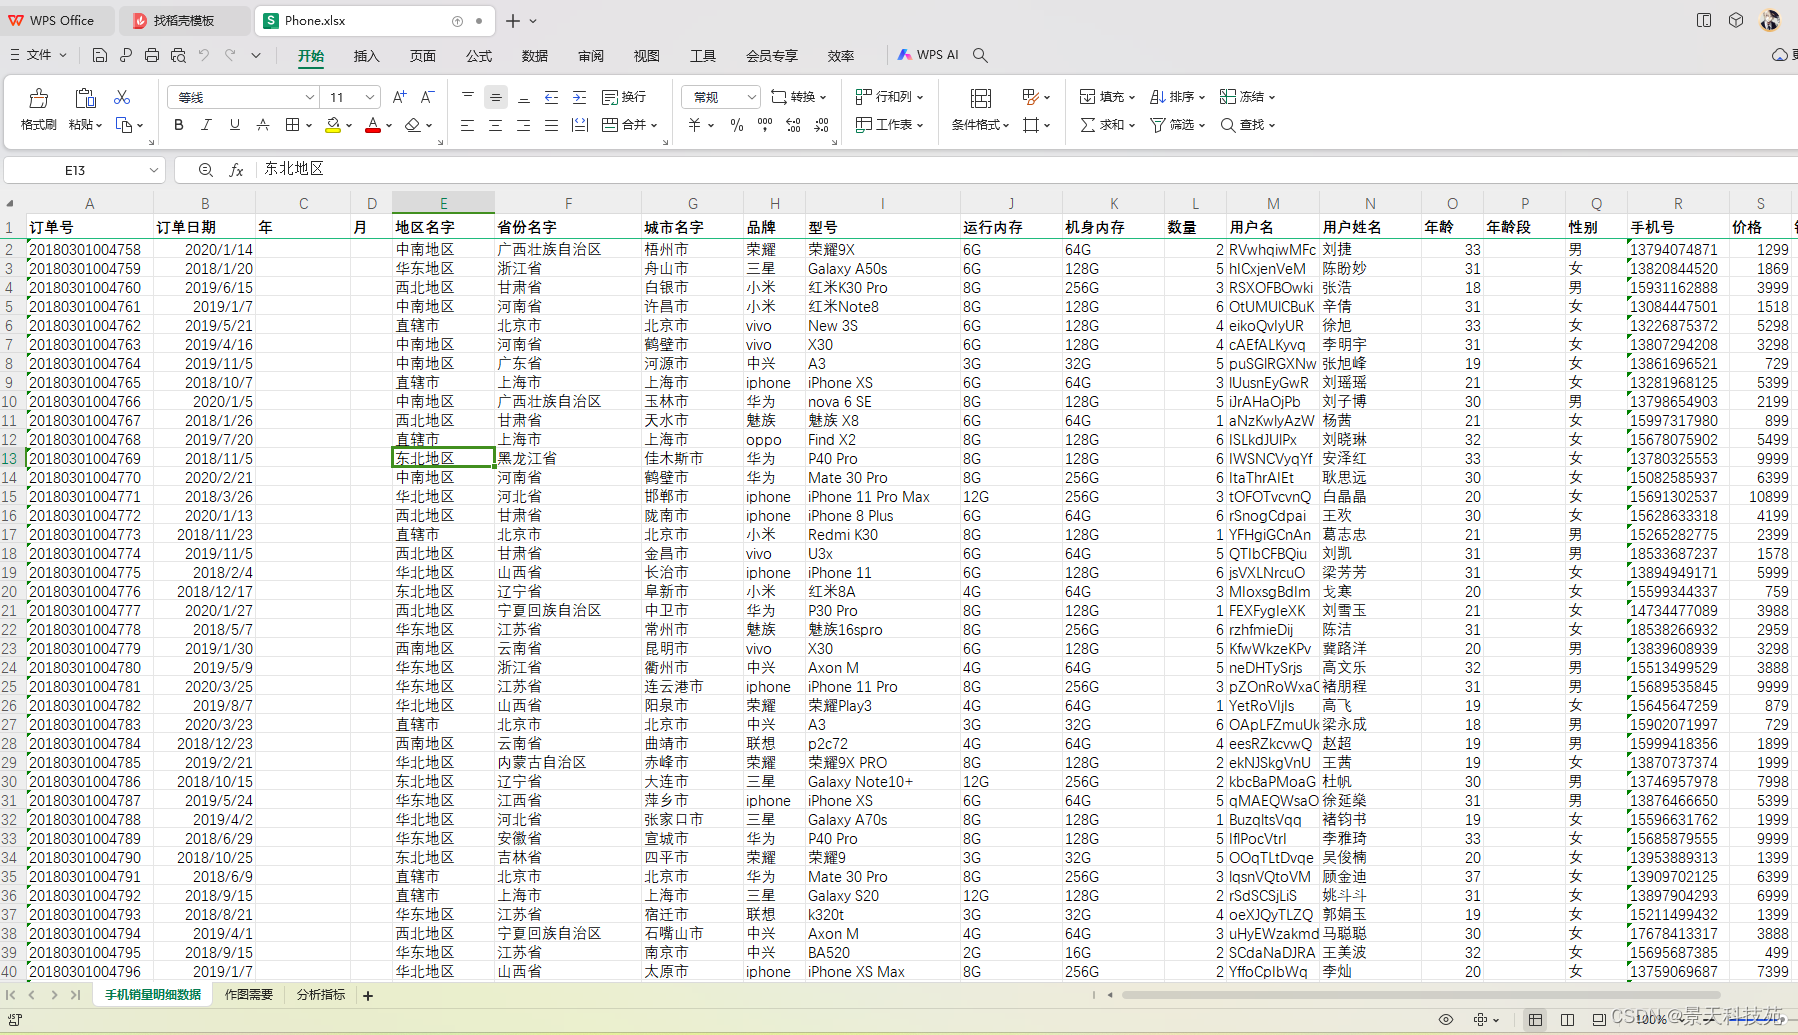Click the percent style icon
Image resolution: width=1798 pixels, height=1035 pixels.
click(737, 125)
